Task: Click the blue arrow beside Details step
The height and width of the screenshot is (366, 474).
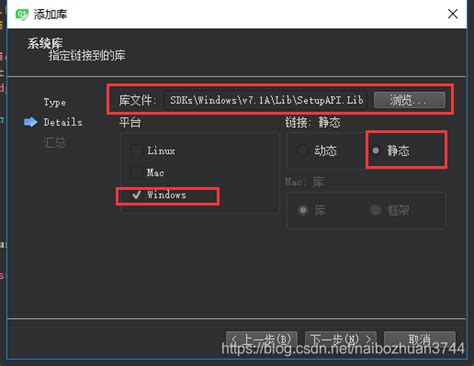Action: click(31, 122)
